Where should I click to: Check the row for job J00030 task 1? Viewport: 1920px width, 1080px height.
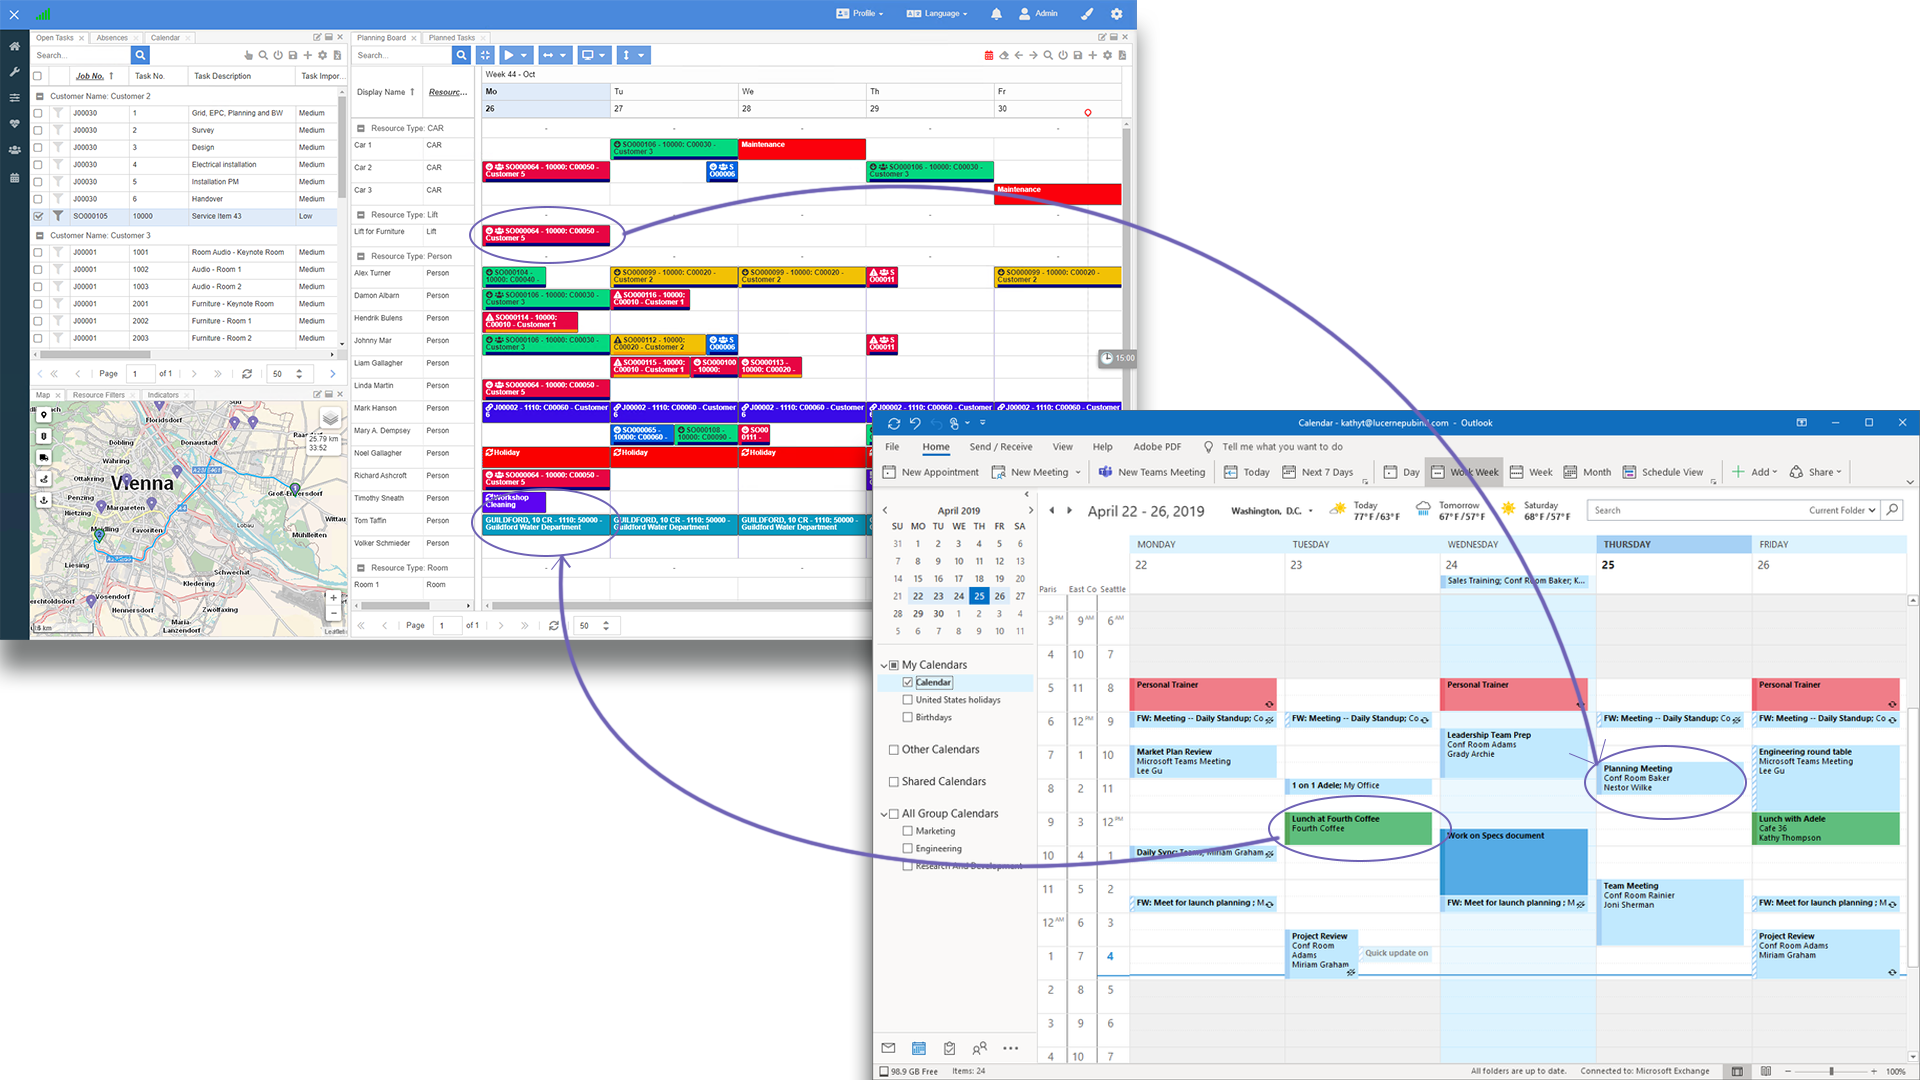coord(38,113)
